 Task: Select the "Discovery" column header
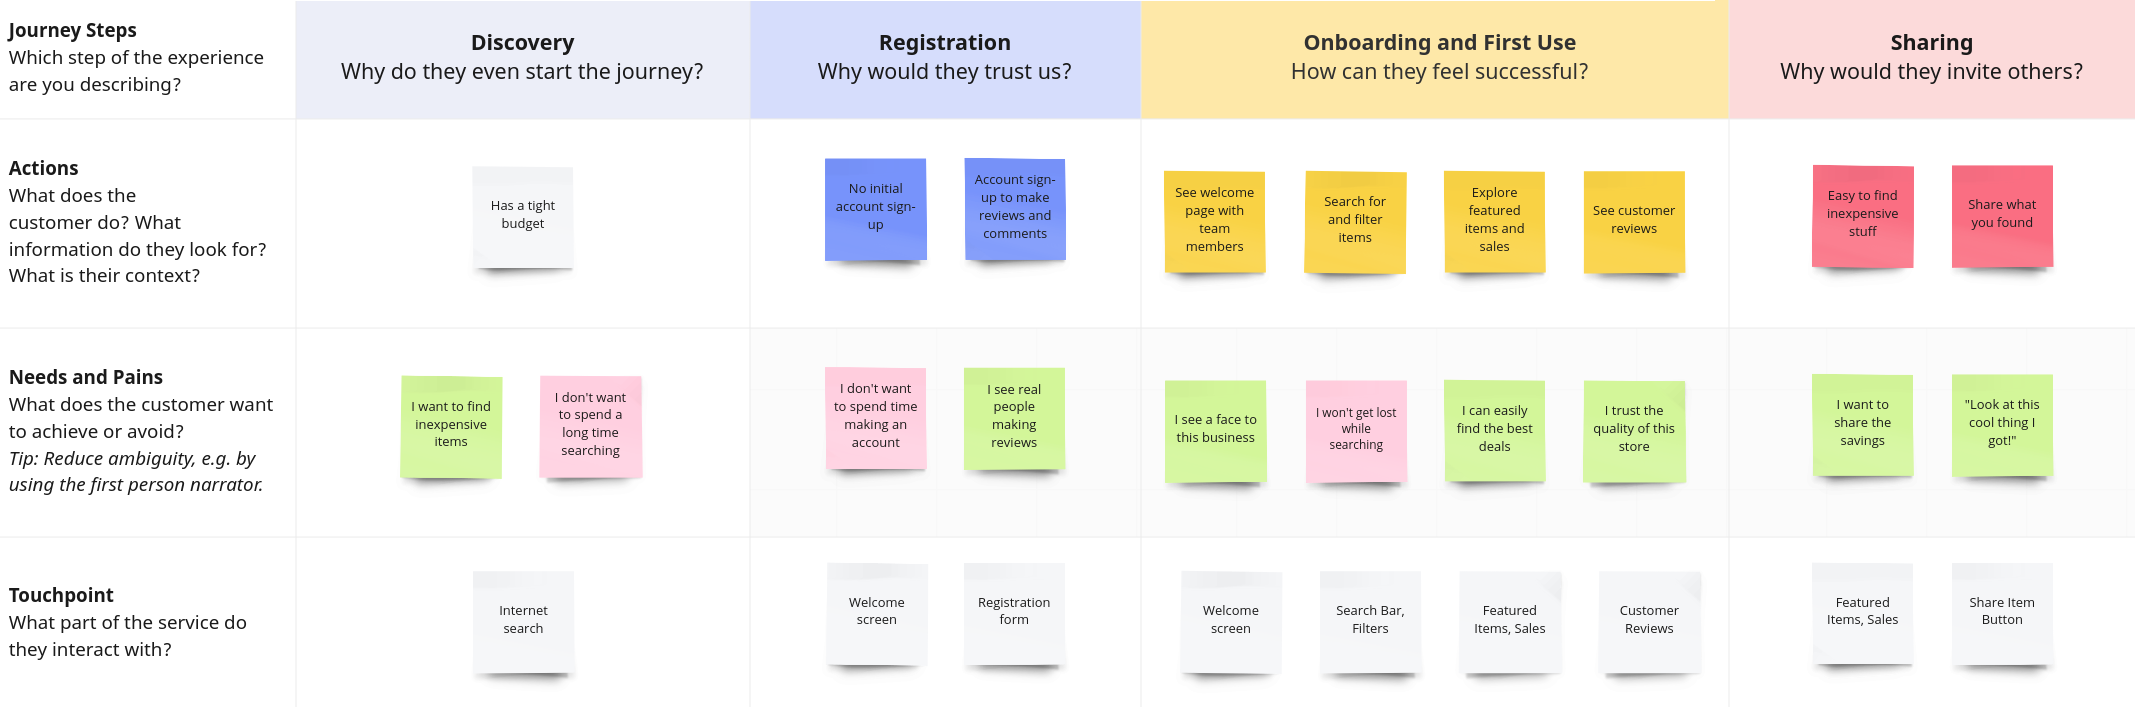522,43
